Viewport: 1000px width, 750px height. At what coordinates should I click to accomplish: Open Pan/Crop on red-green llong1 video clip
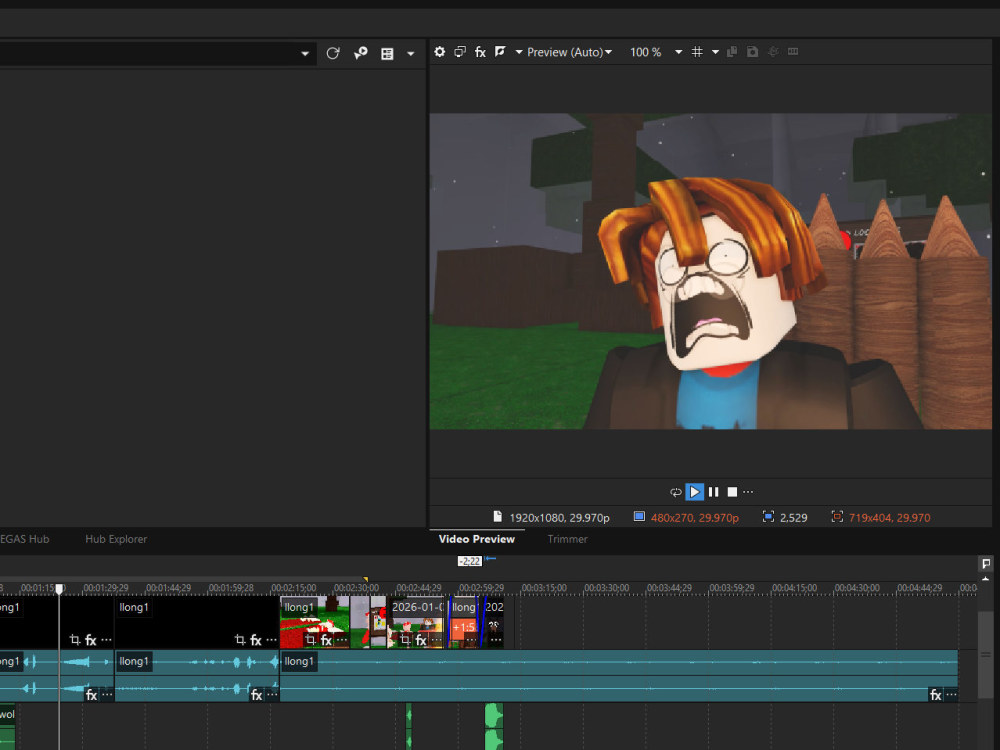[x=310, y=640]
